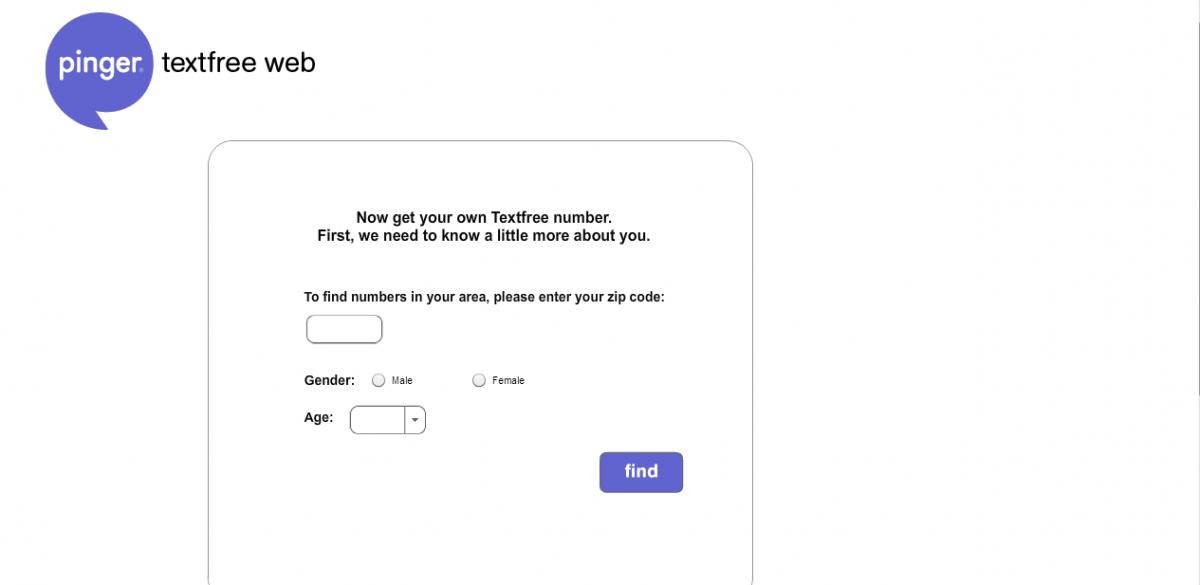Select the Female radio button
The height and width of the screenshot is (585, 1200).
[479, 380]
